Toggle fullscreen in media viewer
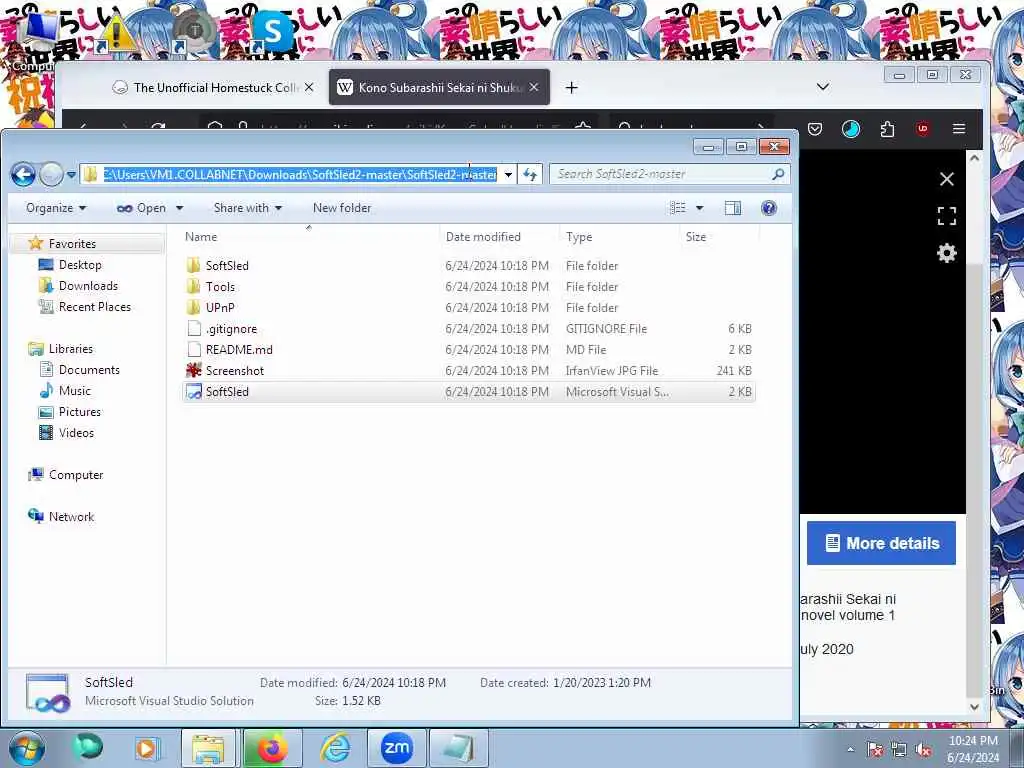This screenshot has height=768, width=1024. click(x=946, y=216)
